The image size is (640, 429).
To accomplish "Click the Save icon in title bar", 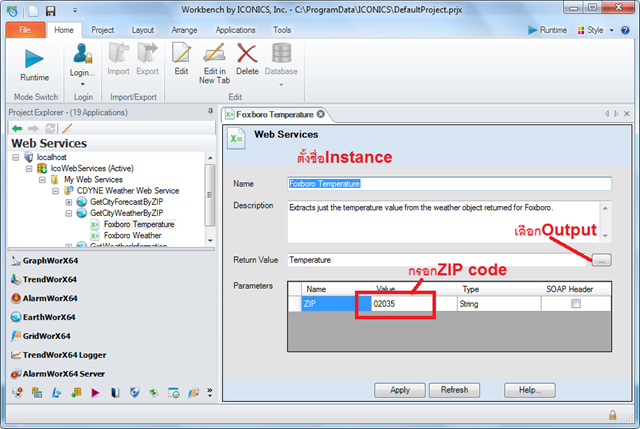I will point(51,11).
